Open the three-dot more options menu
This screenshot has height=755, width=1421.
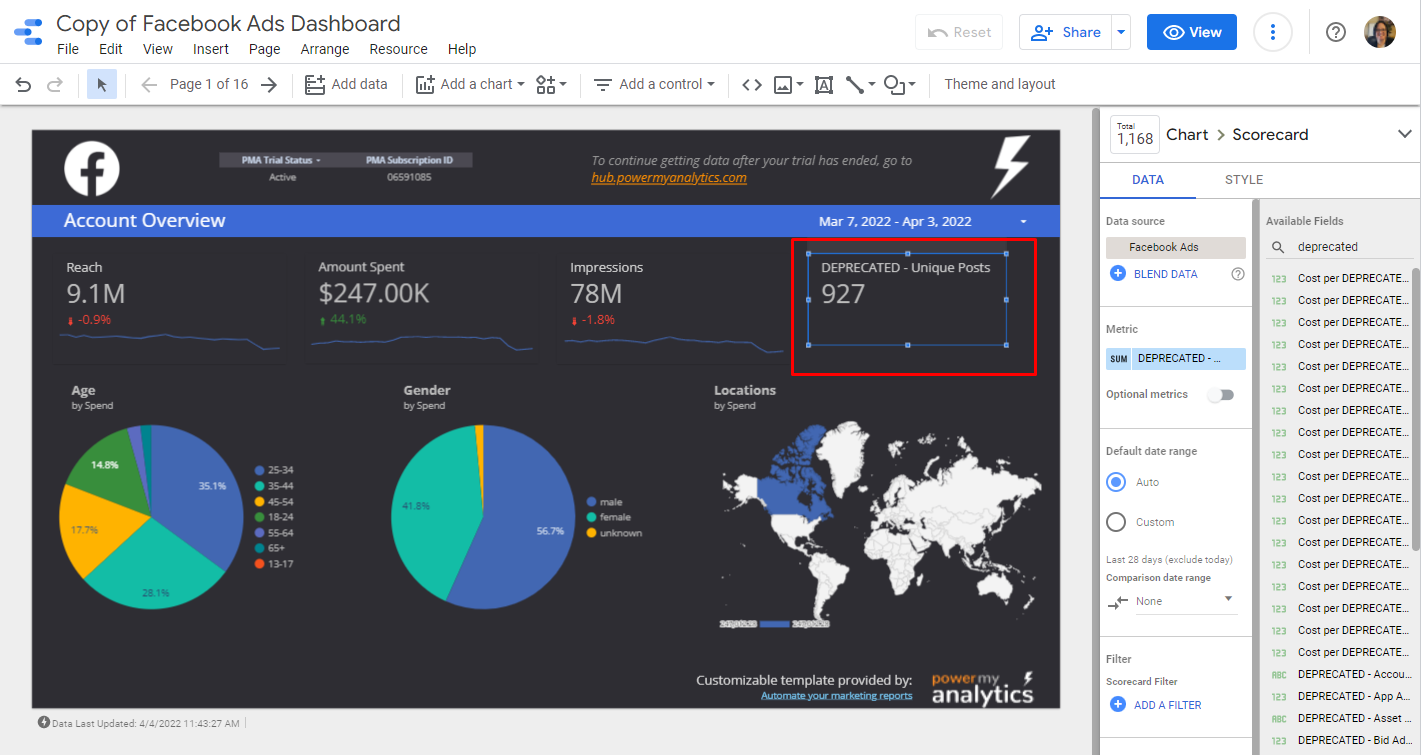[x=1272, y=32]
